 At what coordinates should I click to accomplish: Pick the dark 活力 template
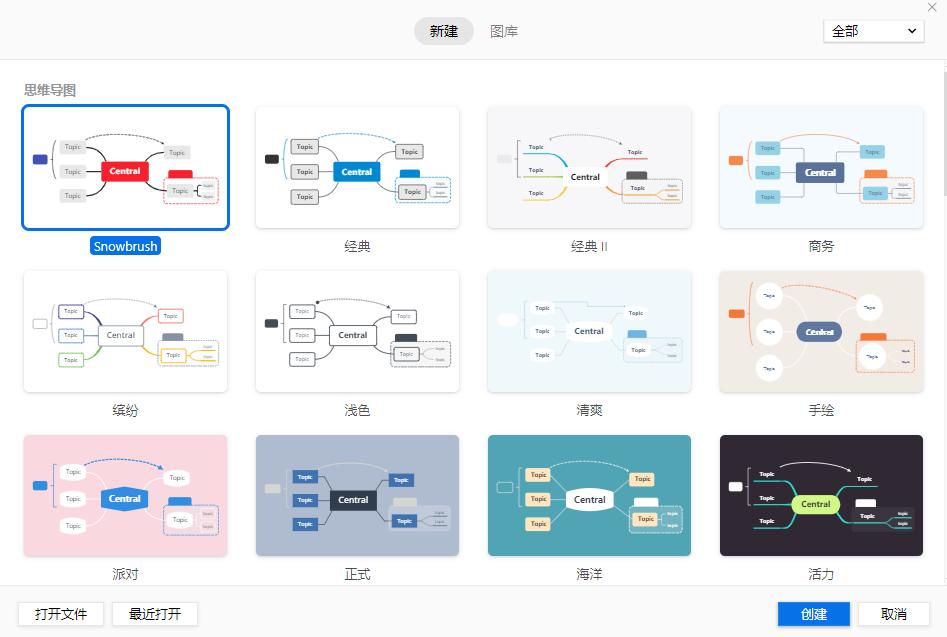pyautogui.click(x=821, y=495)
